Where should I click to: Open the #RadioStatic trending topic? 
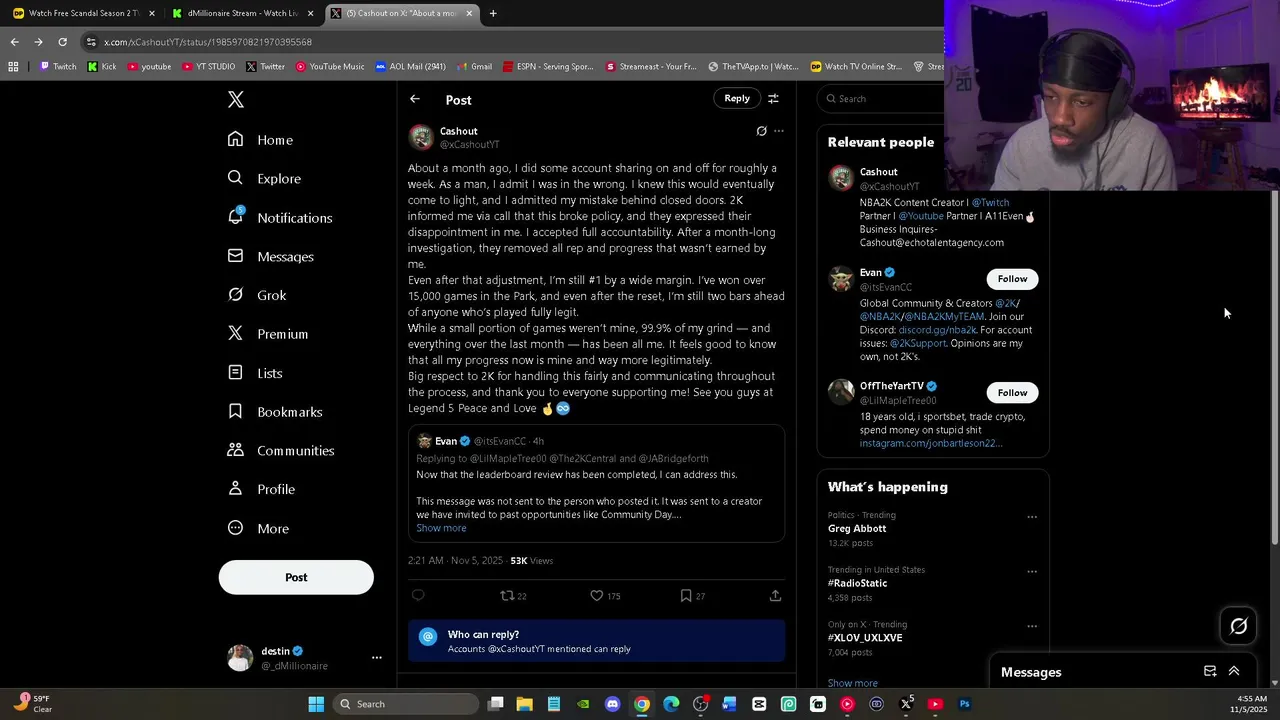click(857, 583)
